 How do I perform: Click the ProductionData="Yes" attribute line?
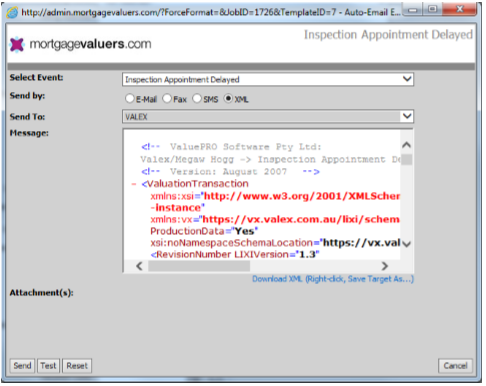point(204,231)
